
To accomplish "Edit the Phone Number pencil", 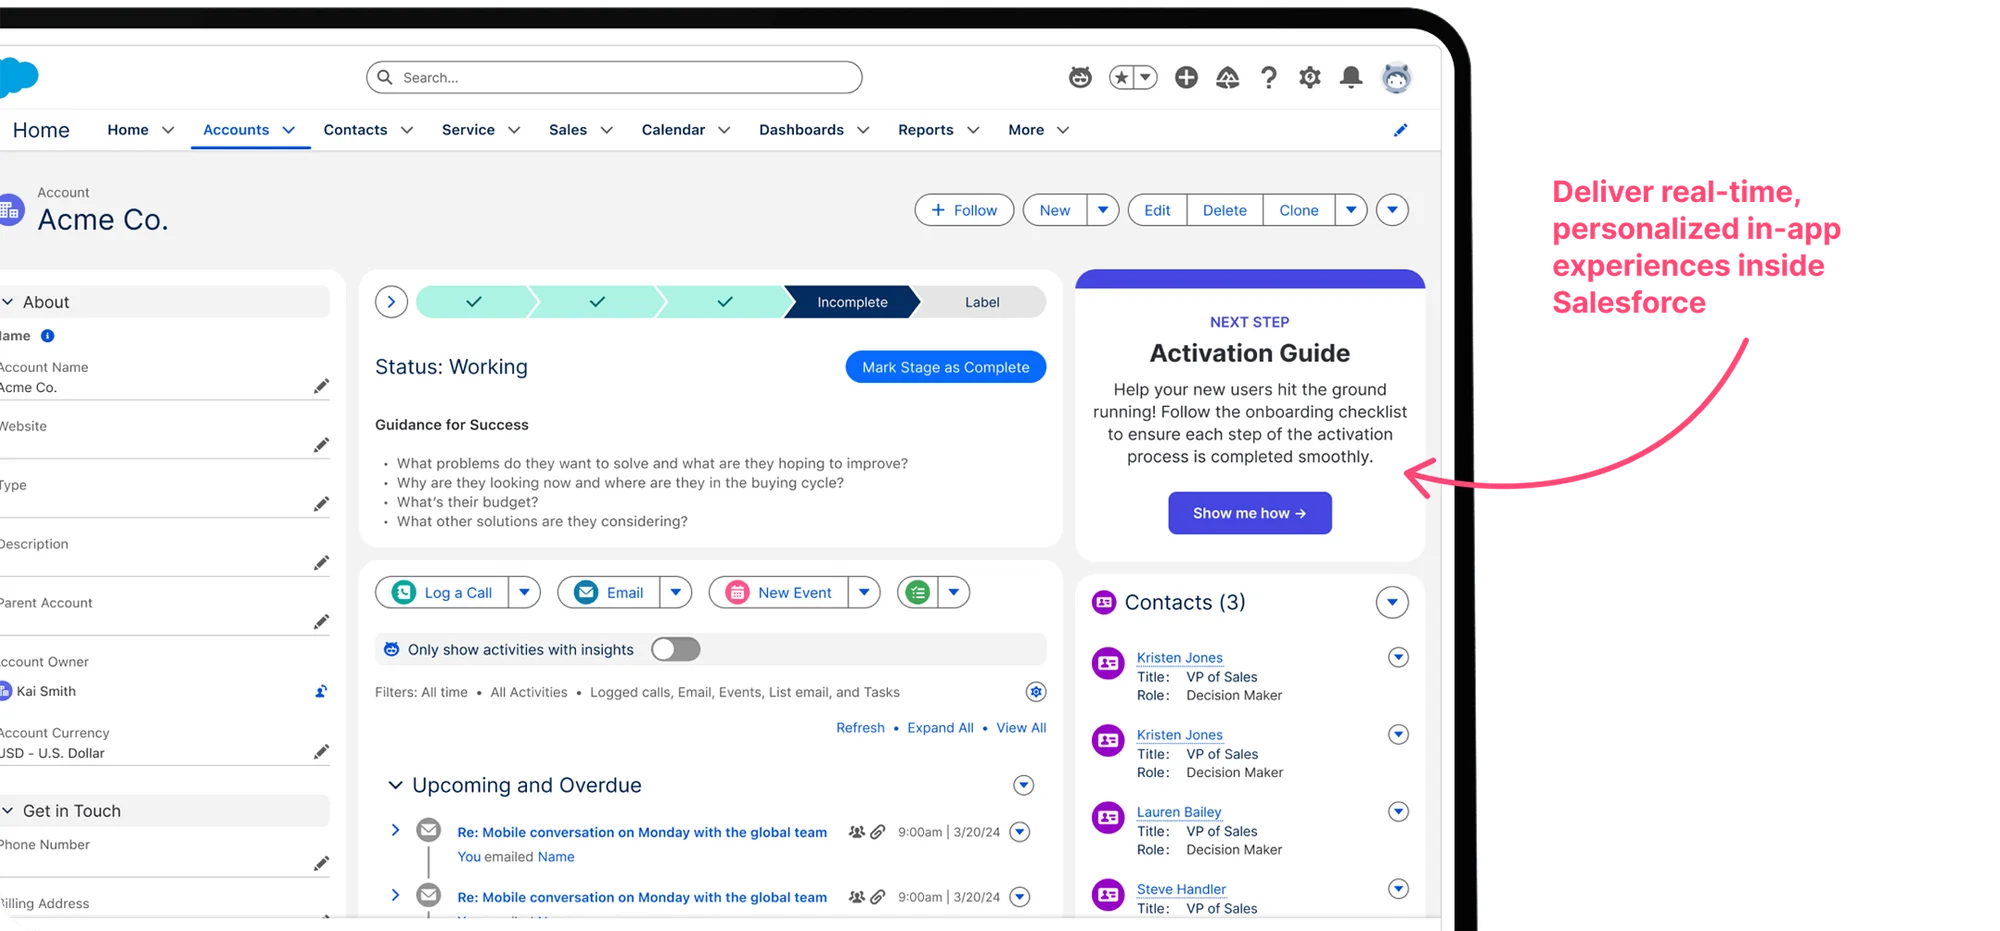I will pos(321,863).
